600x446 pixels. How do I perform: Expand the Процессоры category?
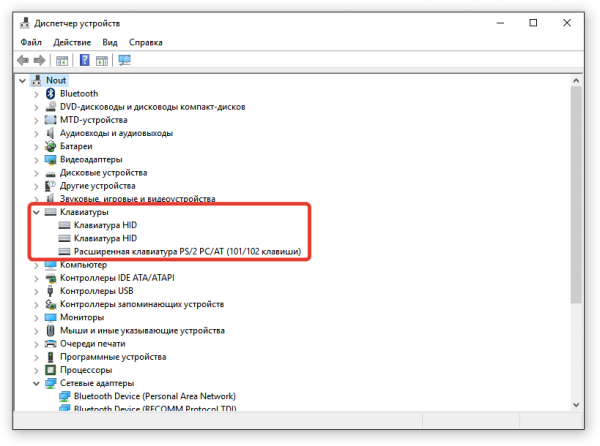36,371
